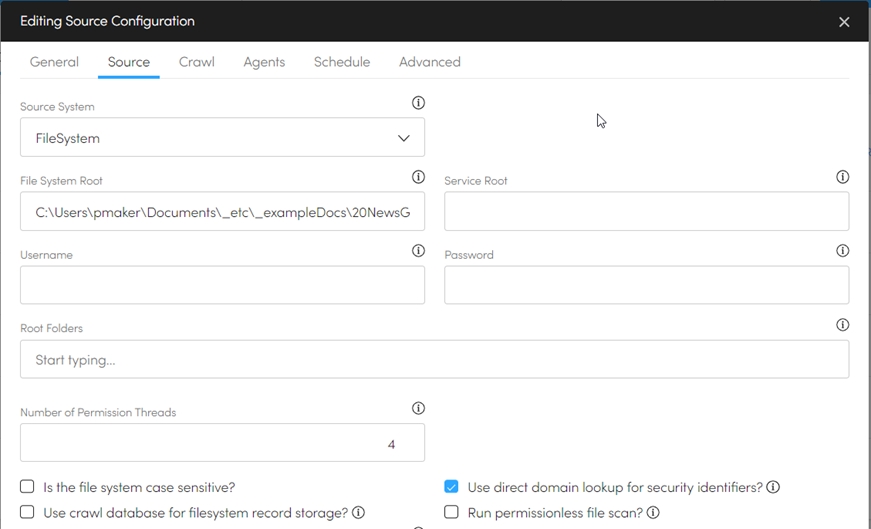Switch to the Crawl tab
The height and width of the screenshot is (529, 871).
196,62
